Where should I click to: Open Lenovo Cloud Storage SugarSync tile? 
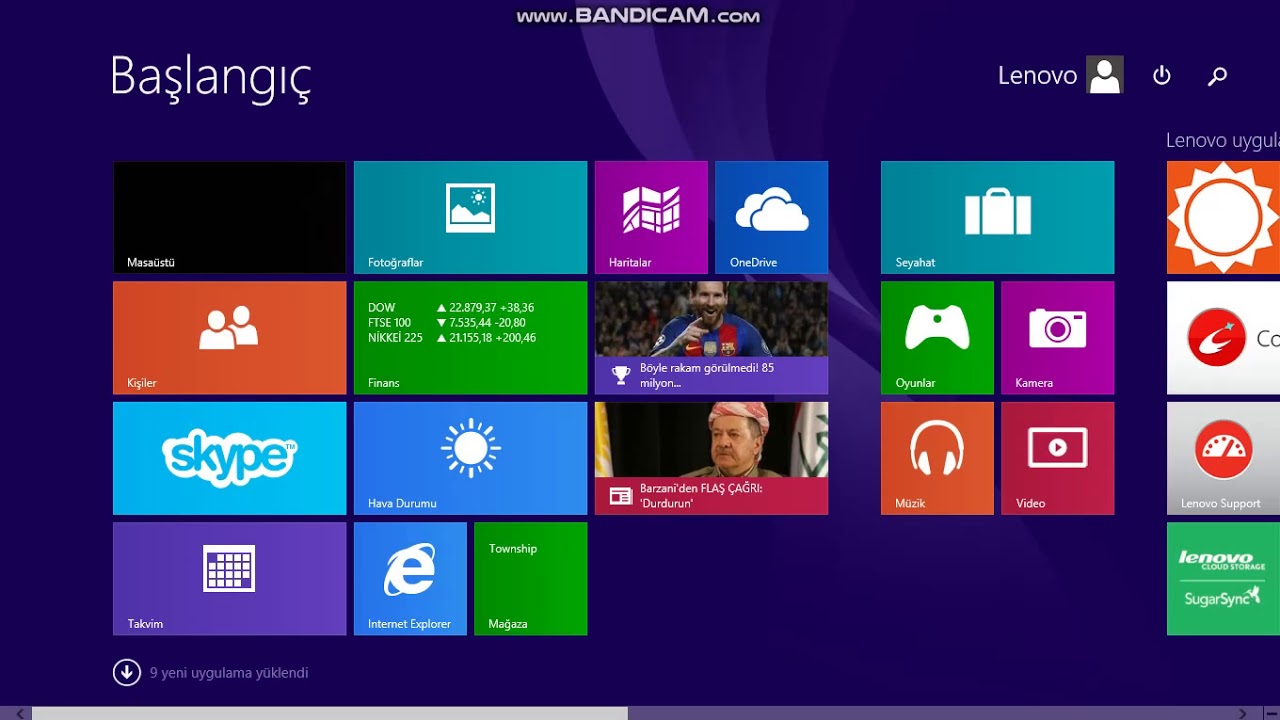coord(1223,578)
